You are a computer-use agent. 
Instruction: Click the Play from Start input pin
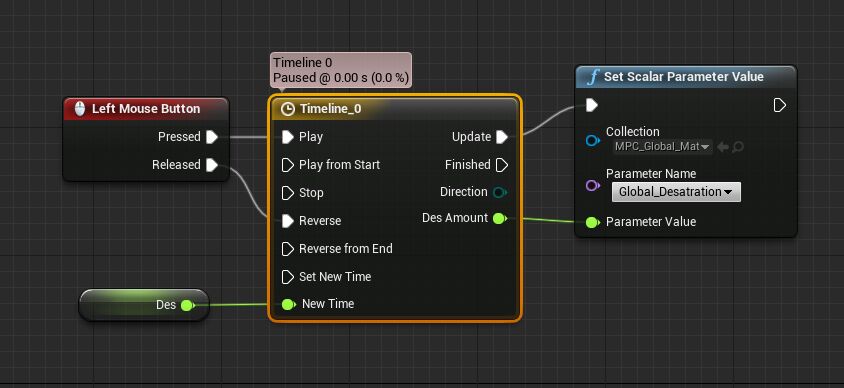pyautogui.click(x=288, y=165)
